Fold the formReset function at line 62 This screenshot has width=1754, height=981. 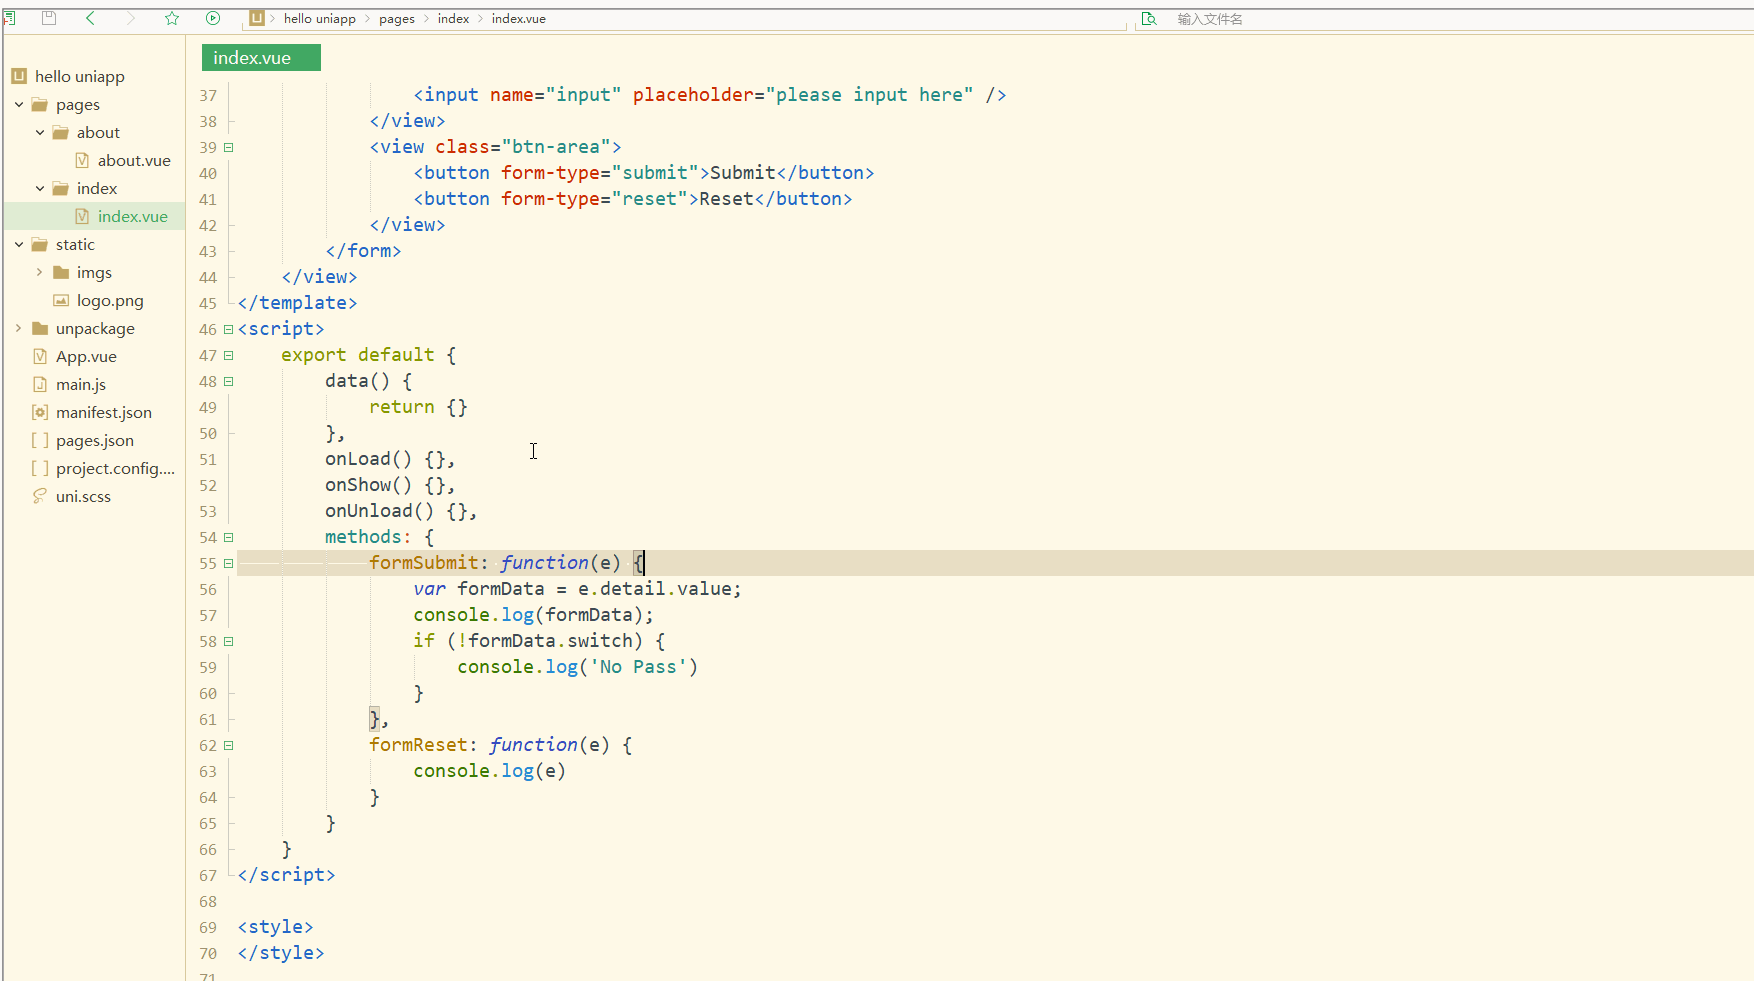coord(229,745)
